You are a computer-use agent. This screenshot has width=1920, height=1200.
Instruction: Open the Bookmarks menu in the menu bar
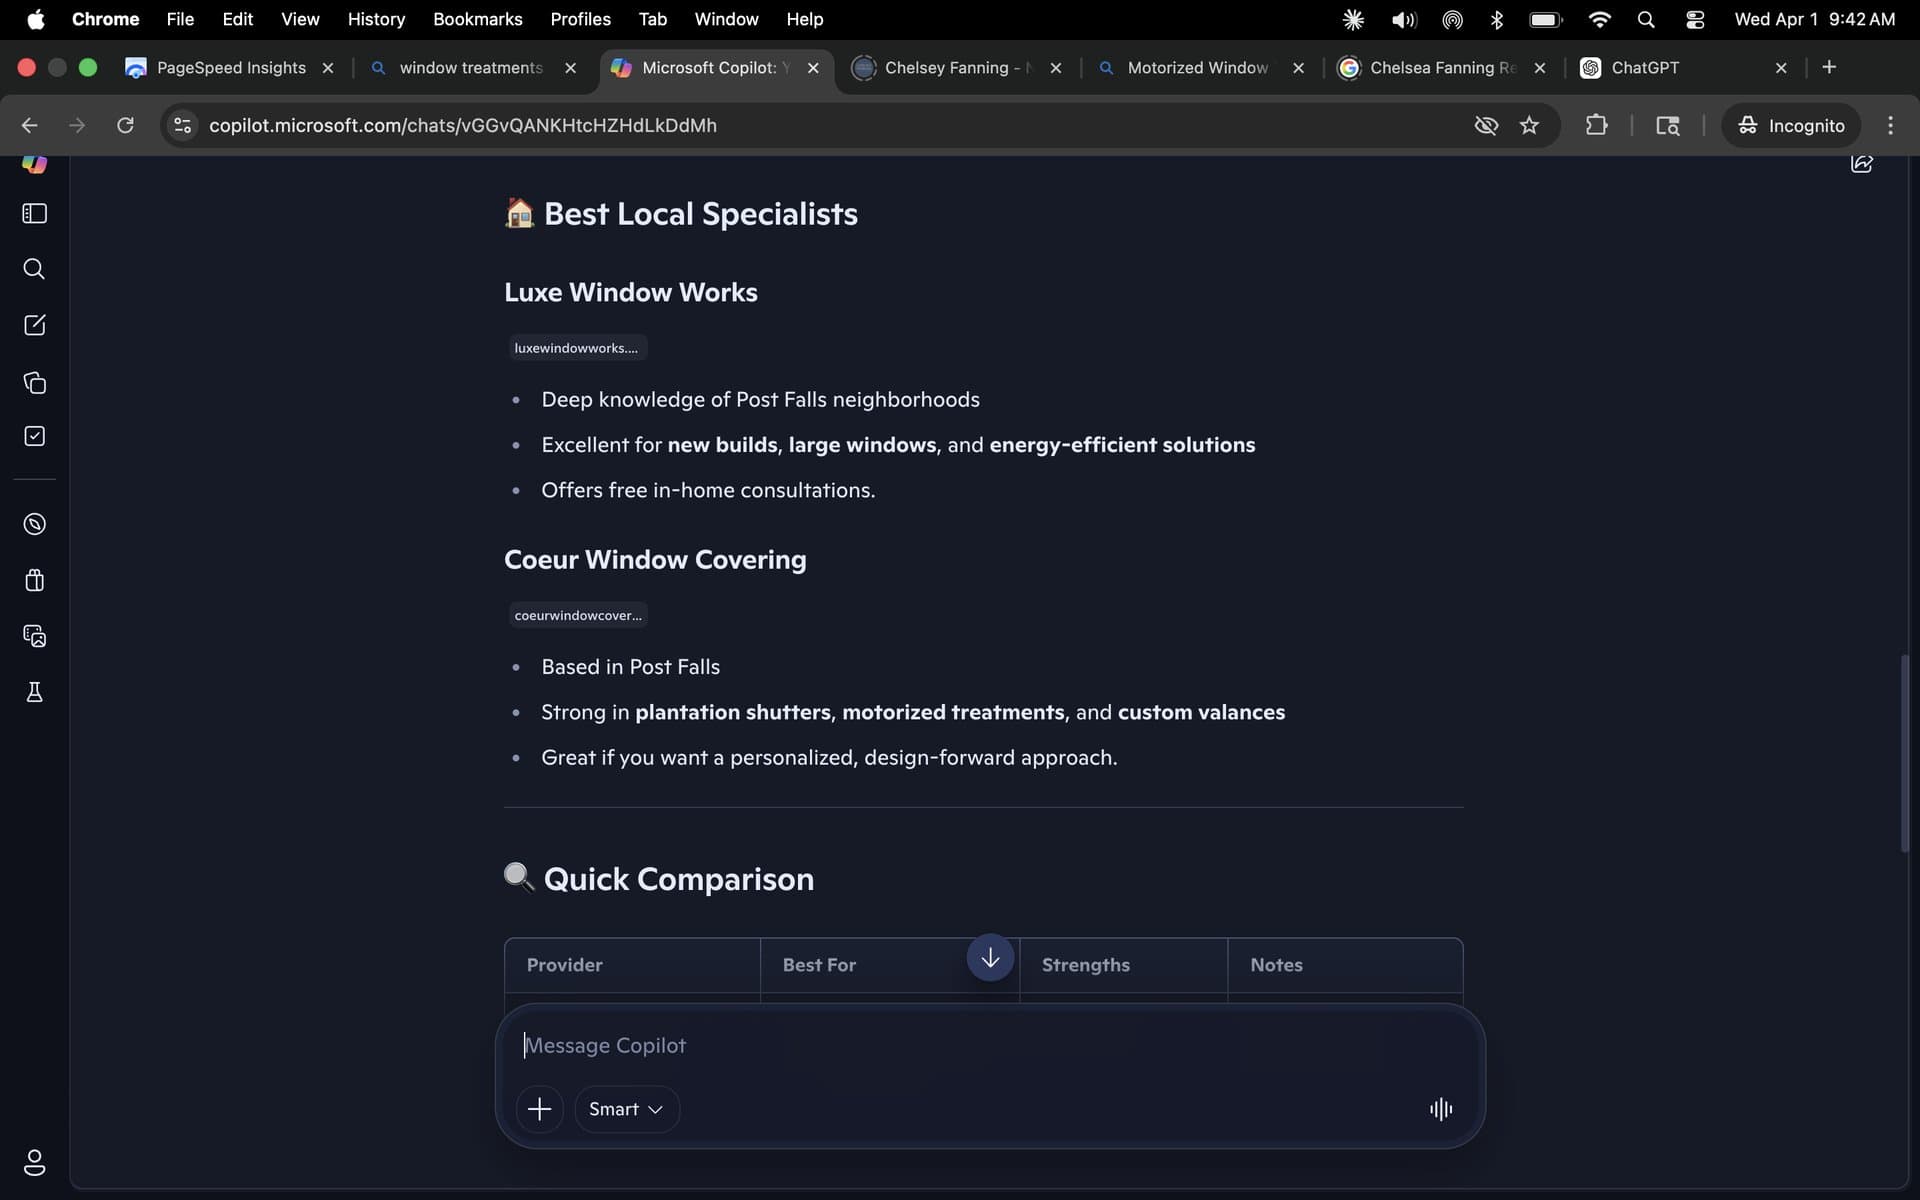pyautogui.click(x=477, y=19)
